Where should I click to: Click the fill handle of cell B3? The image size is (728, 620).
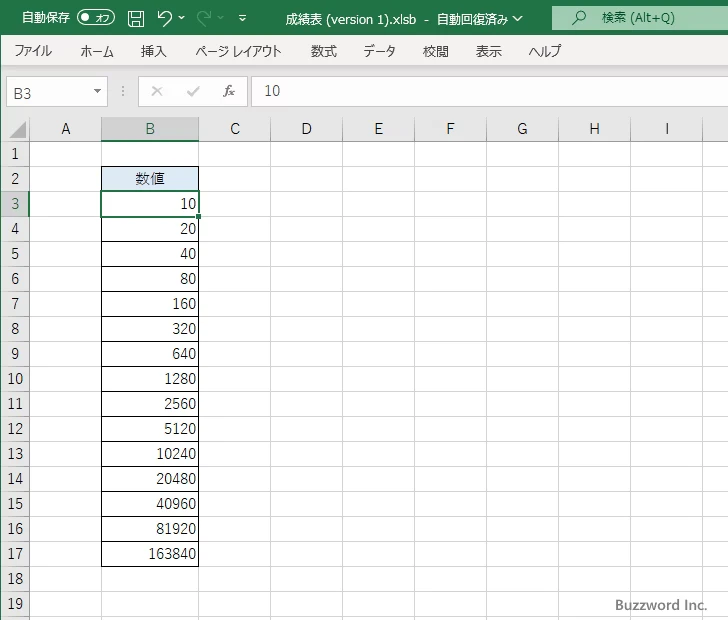point(199,216)
